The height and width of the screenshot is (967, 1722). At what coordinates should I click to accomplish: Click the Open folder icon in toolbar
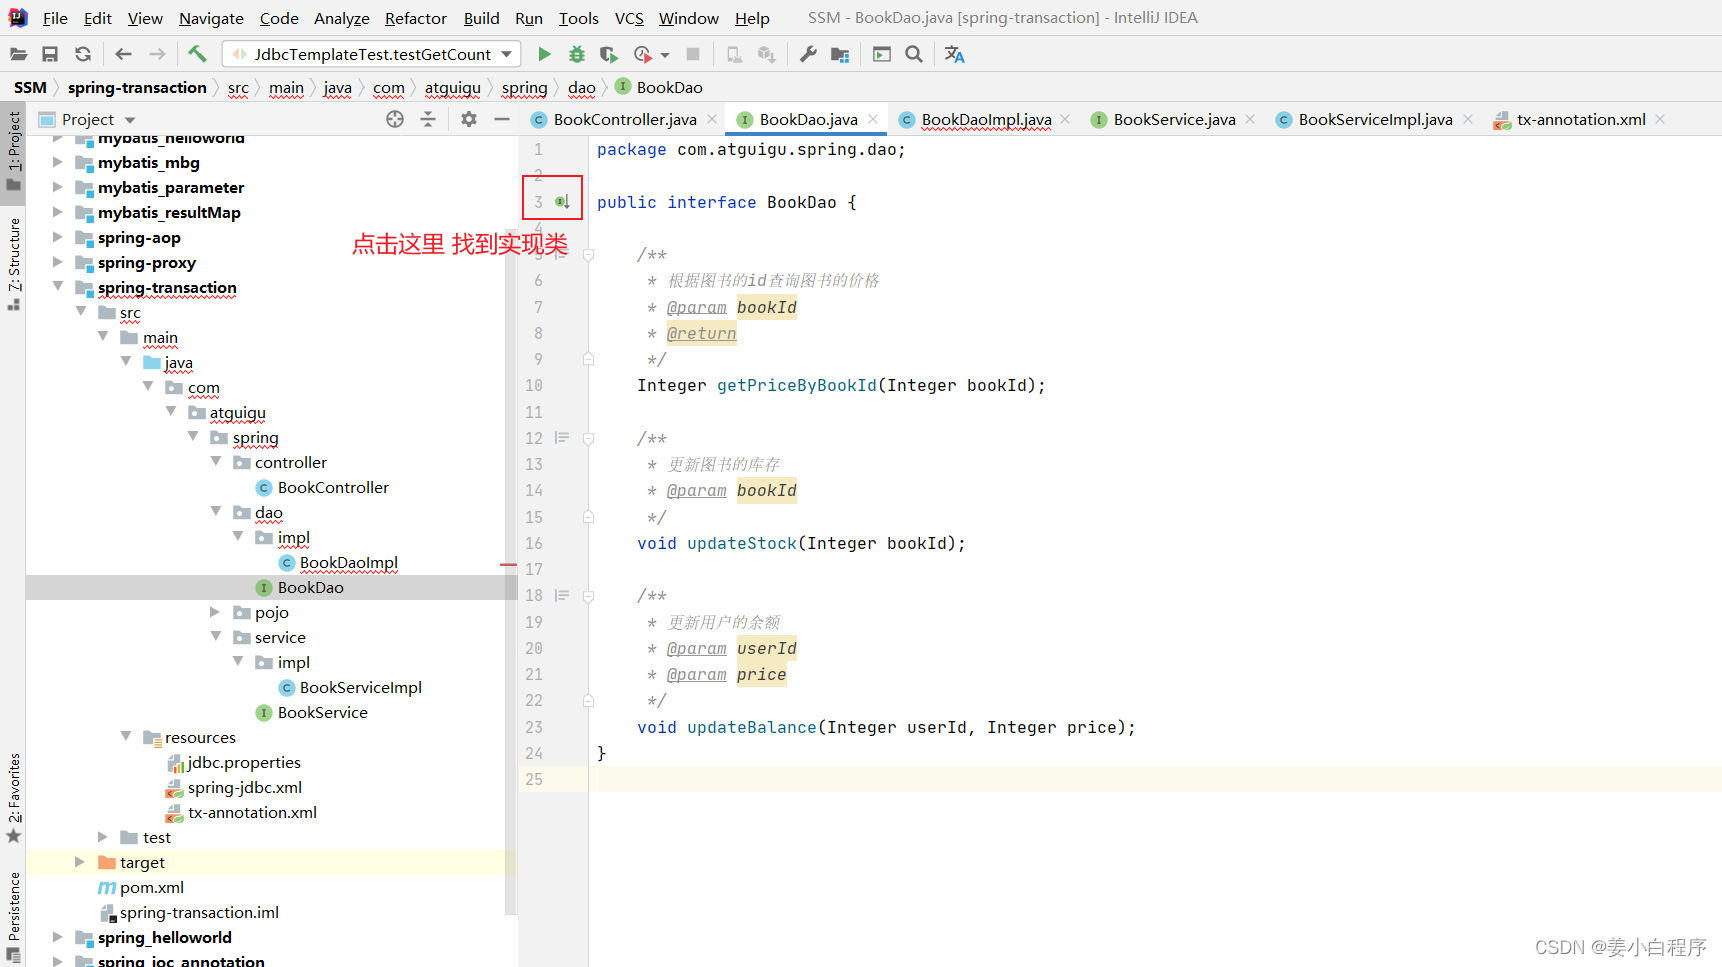[x=18, y=54]
